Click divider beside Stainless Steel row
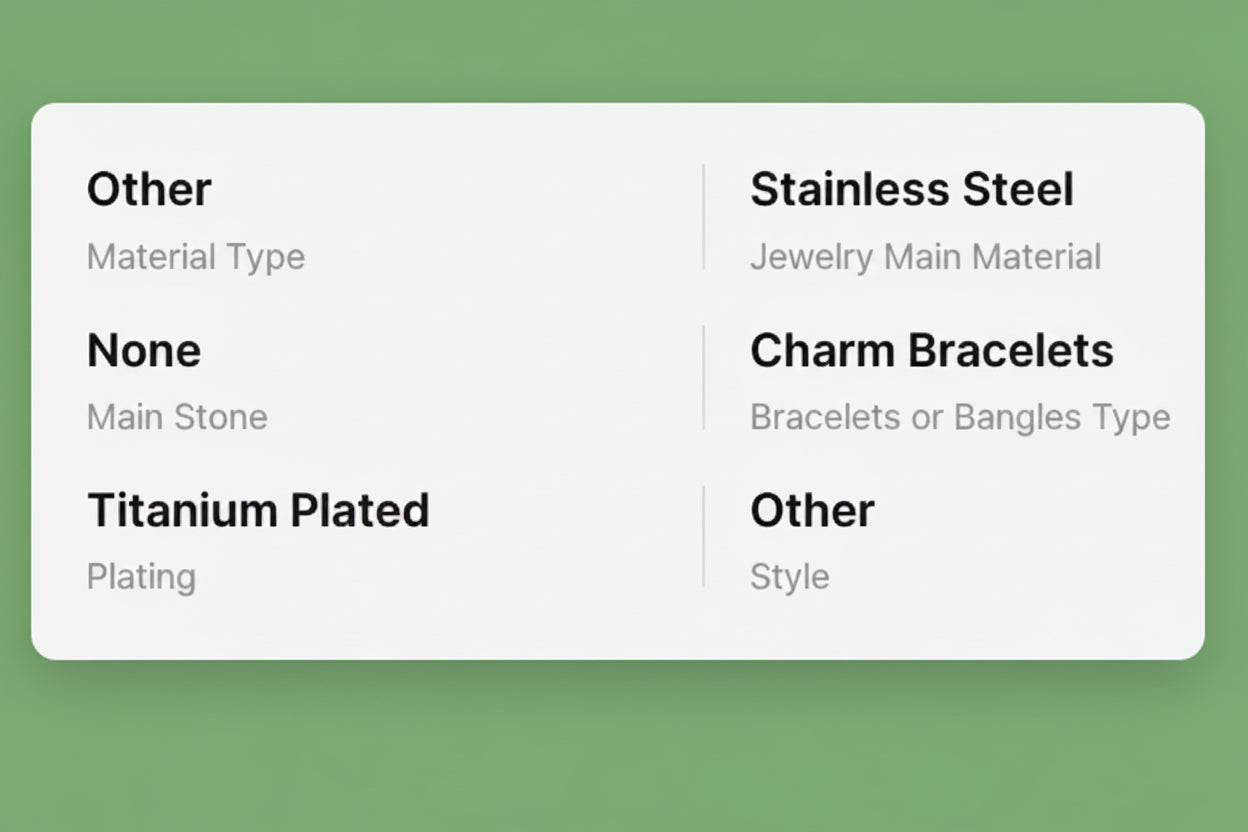The width and height of the screenshot is (1248, 832). 704,217
